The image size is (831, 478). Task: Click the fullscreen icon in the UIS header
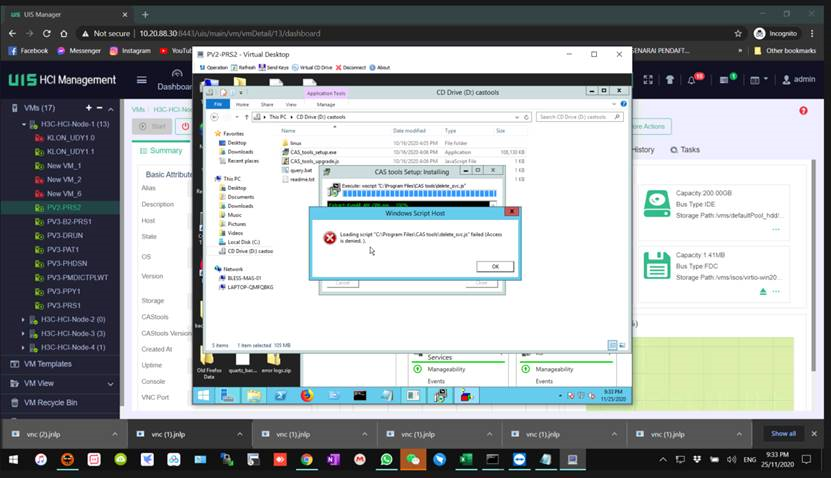[x=648, y=80]
